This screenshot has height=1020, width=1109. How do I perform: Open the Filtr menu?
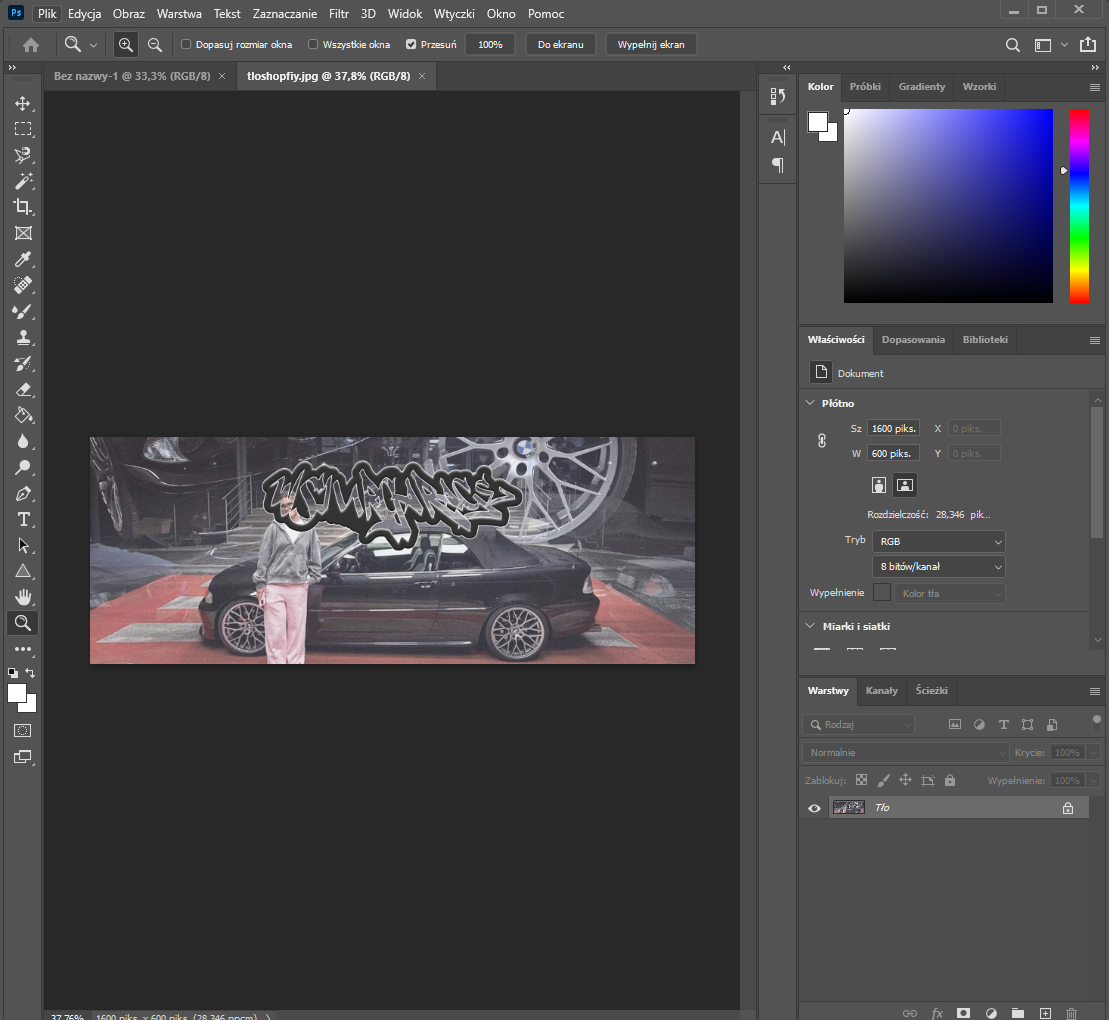(339, 14)
